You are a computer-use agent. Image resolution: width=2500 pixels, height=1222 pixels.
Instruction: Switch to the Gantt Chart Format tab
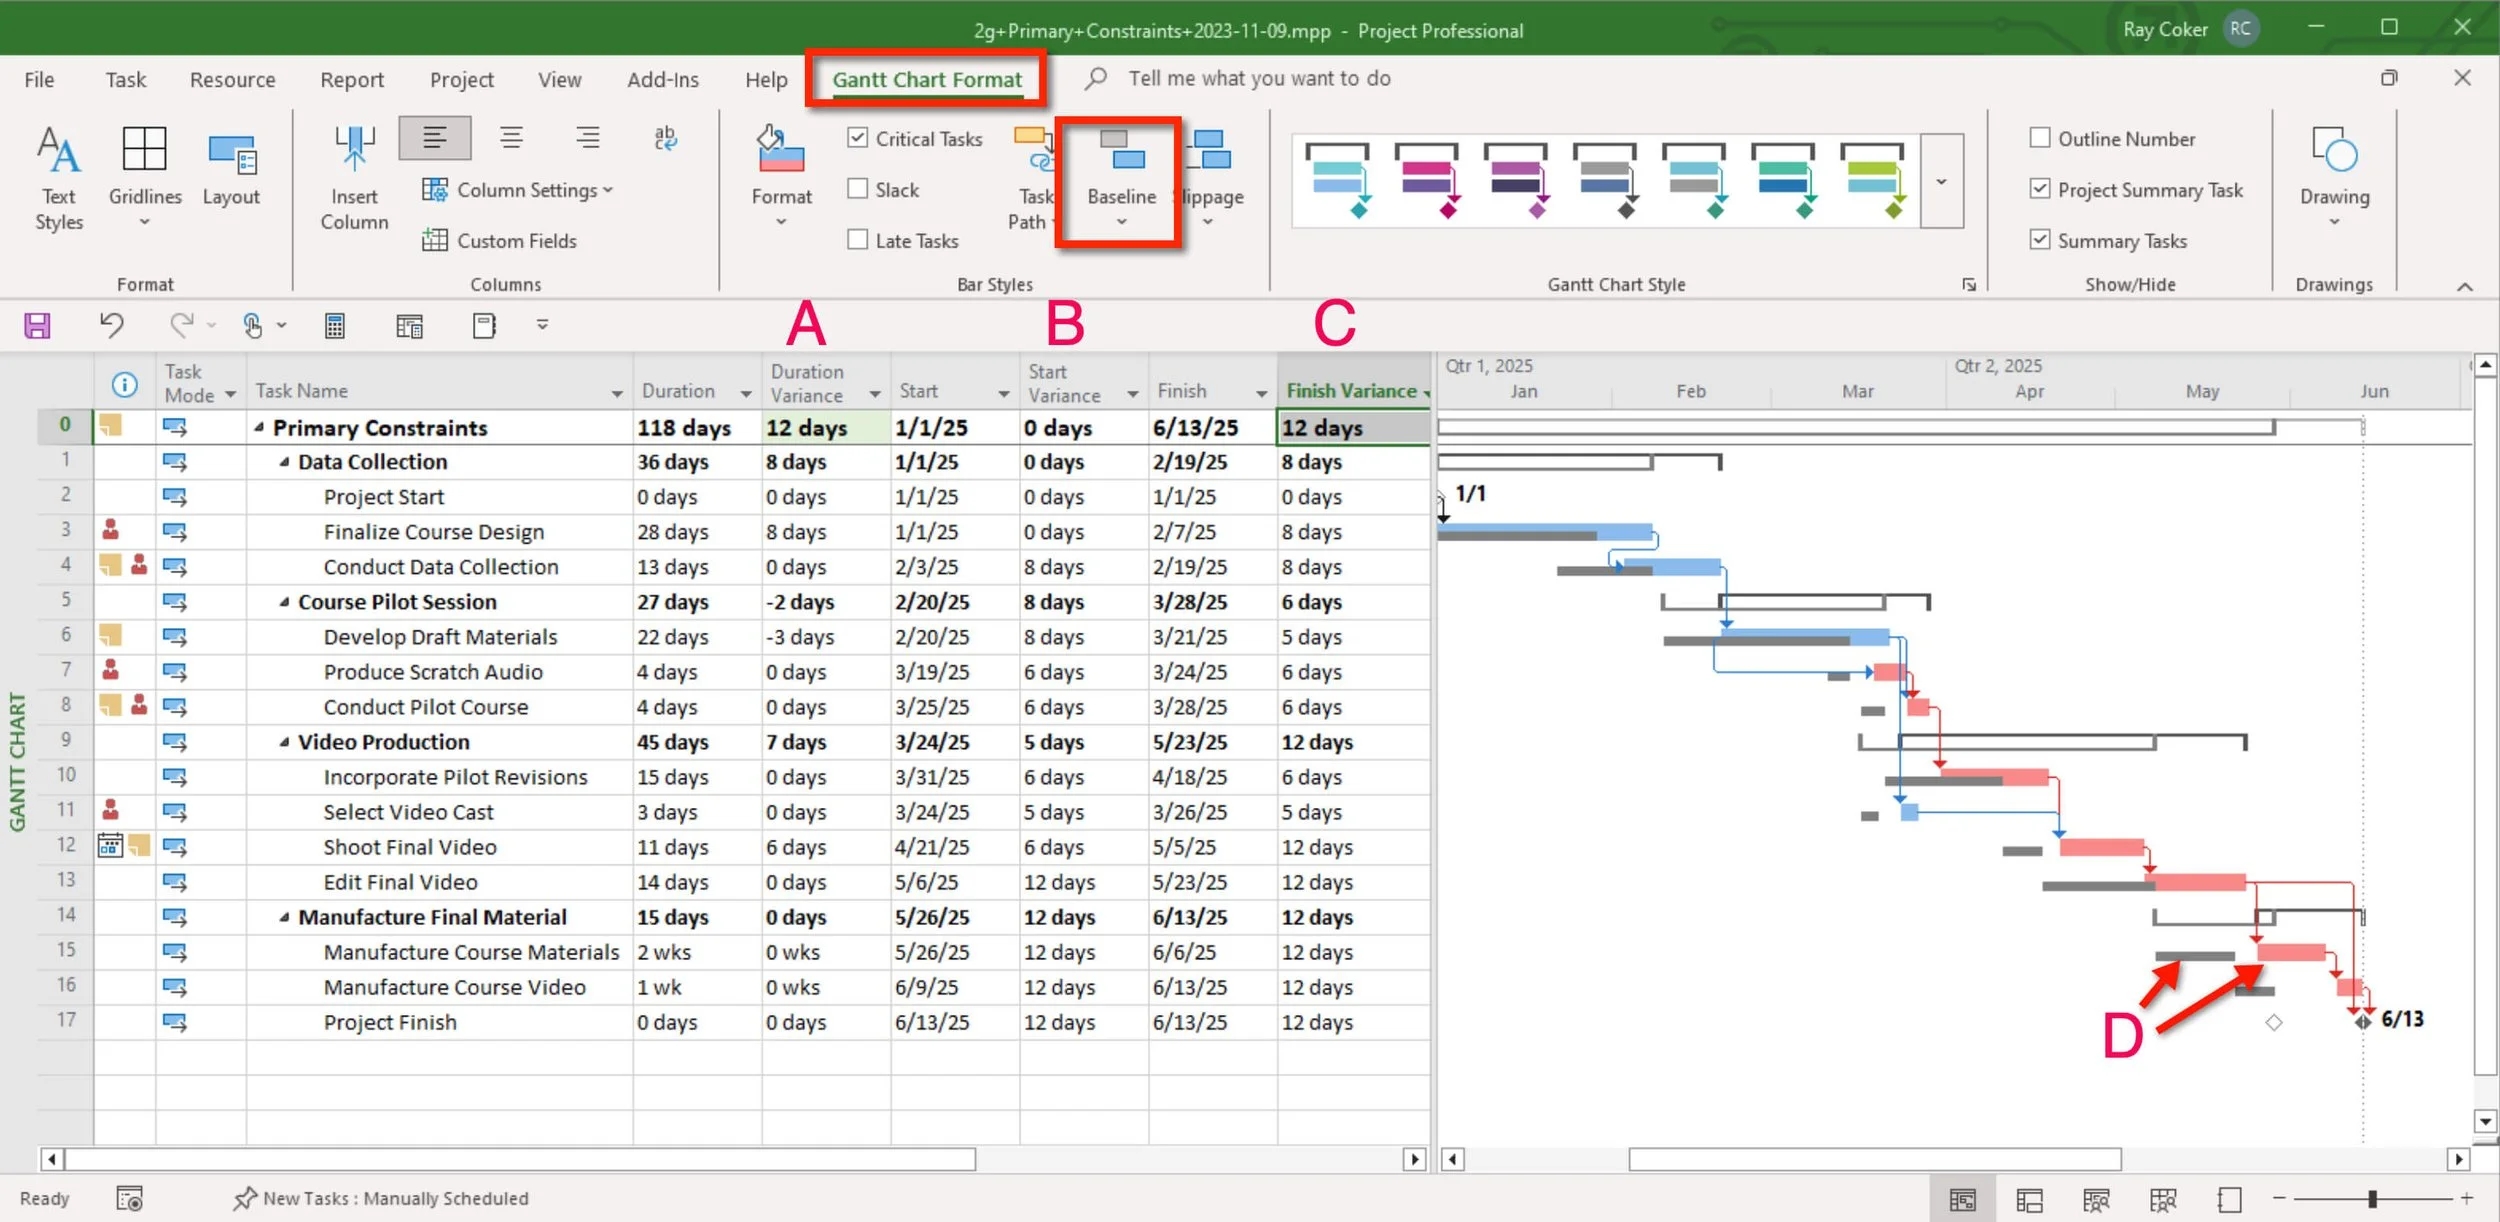tap(925, 79)
